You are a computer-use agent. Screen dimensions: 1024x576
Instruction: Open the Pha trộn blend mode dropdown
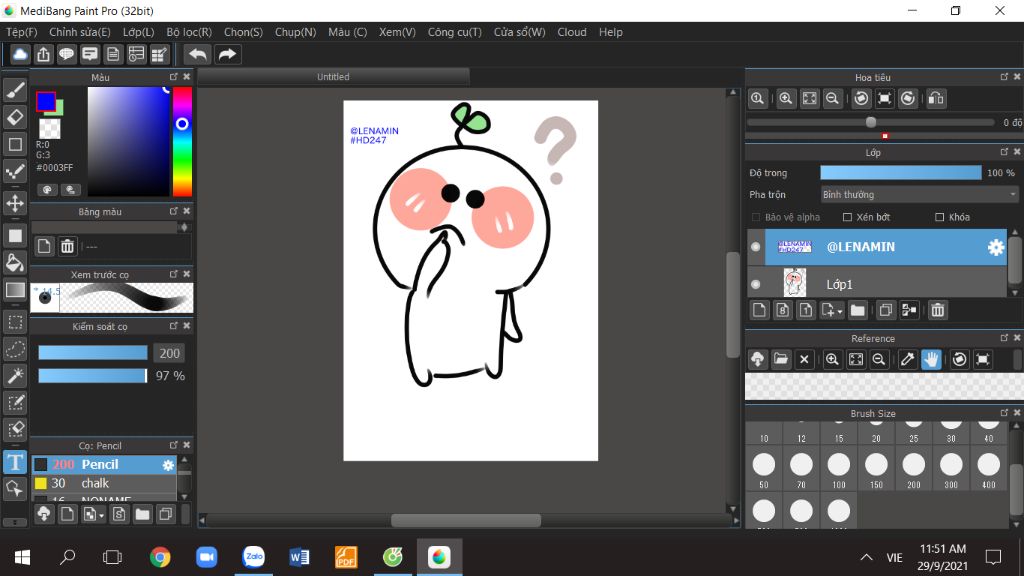[918, 195]
